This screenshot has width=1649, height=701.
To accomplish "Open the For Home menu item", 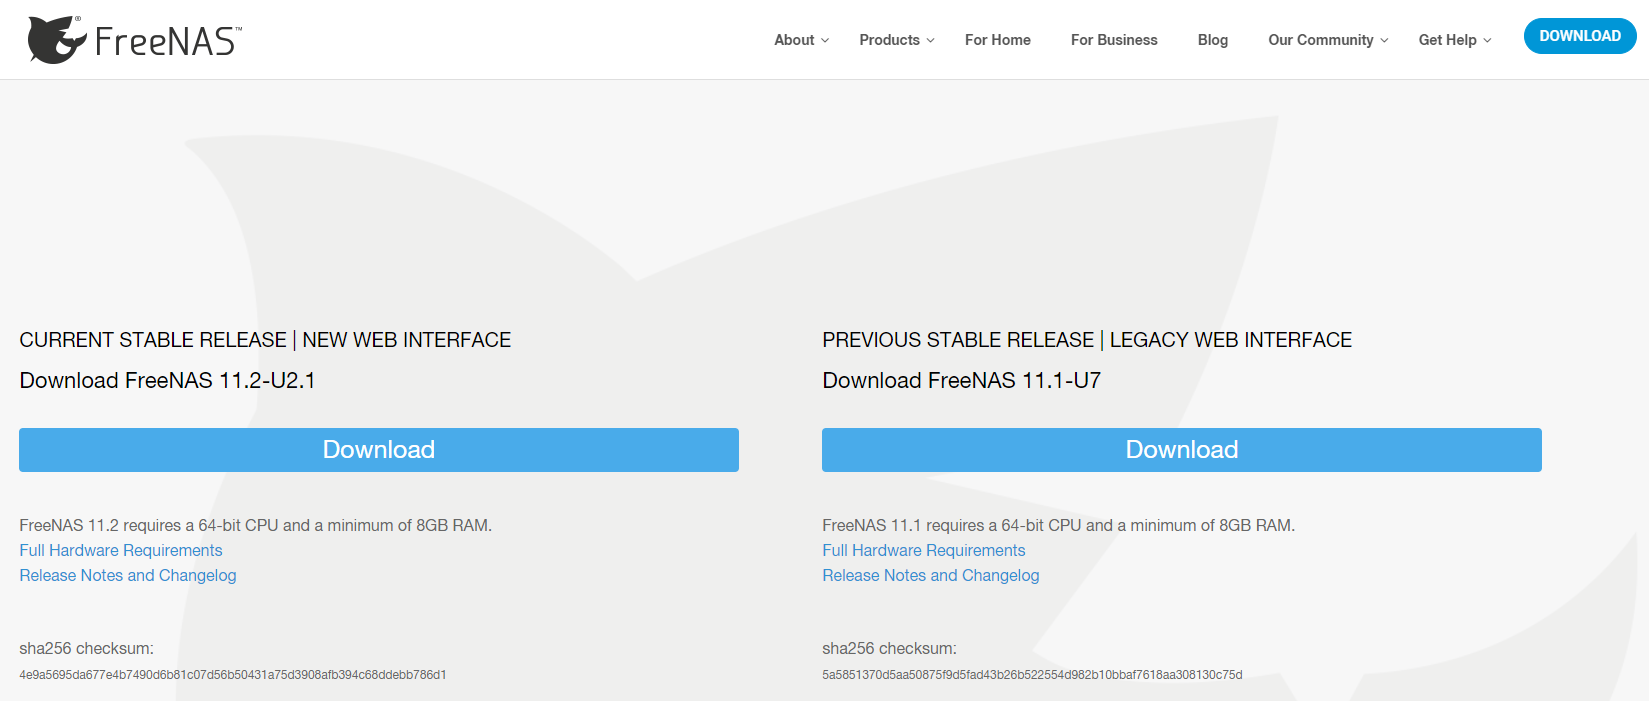I will point(997,40).
